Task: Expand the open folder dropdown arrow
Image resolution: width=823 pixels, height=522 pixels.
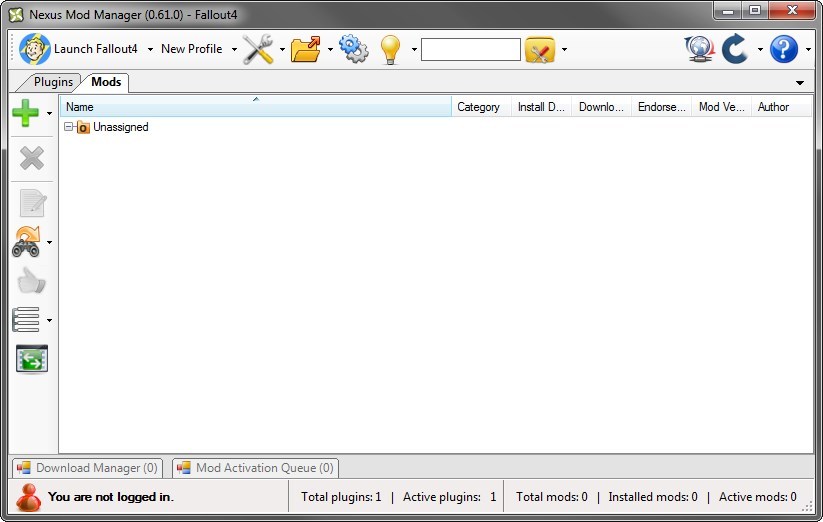Action: [x=330, y=49]
